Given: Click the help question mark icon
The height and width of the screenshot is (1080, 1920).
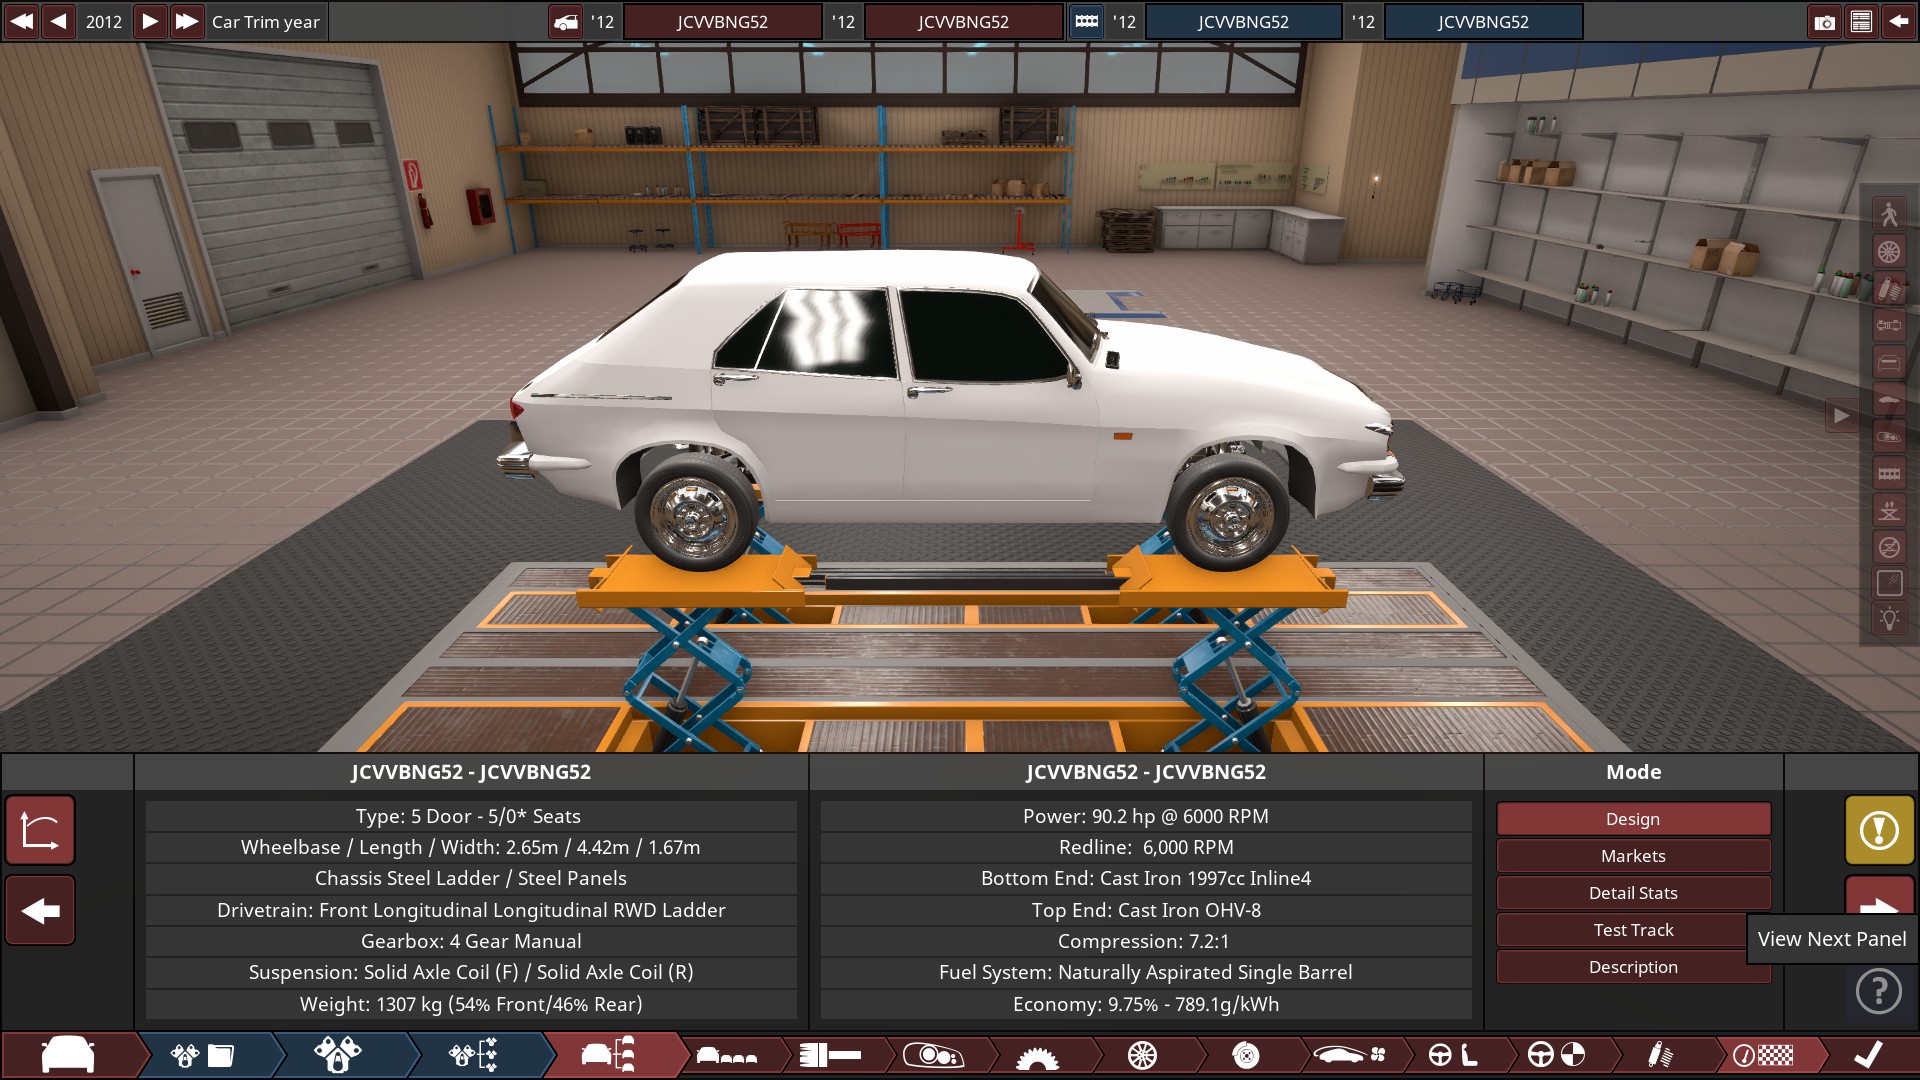Looking at the screenshot, I should pos(1878,992).
